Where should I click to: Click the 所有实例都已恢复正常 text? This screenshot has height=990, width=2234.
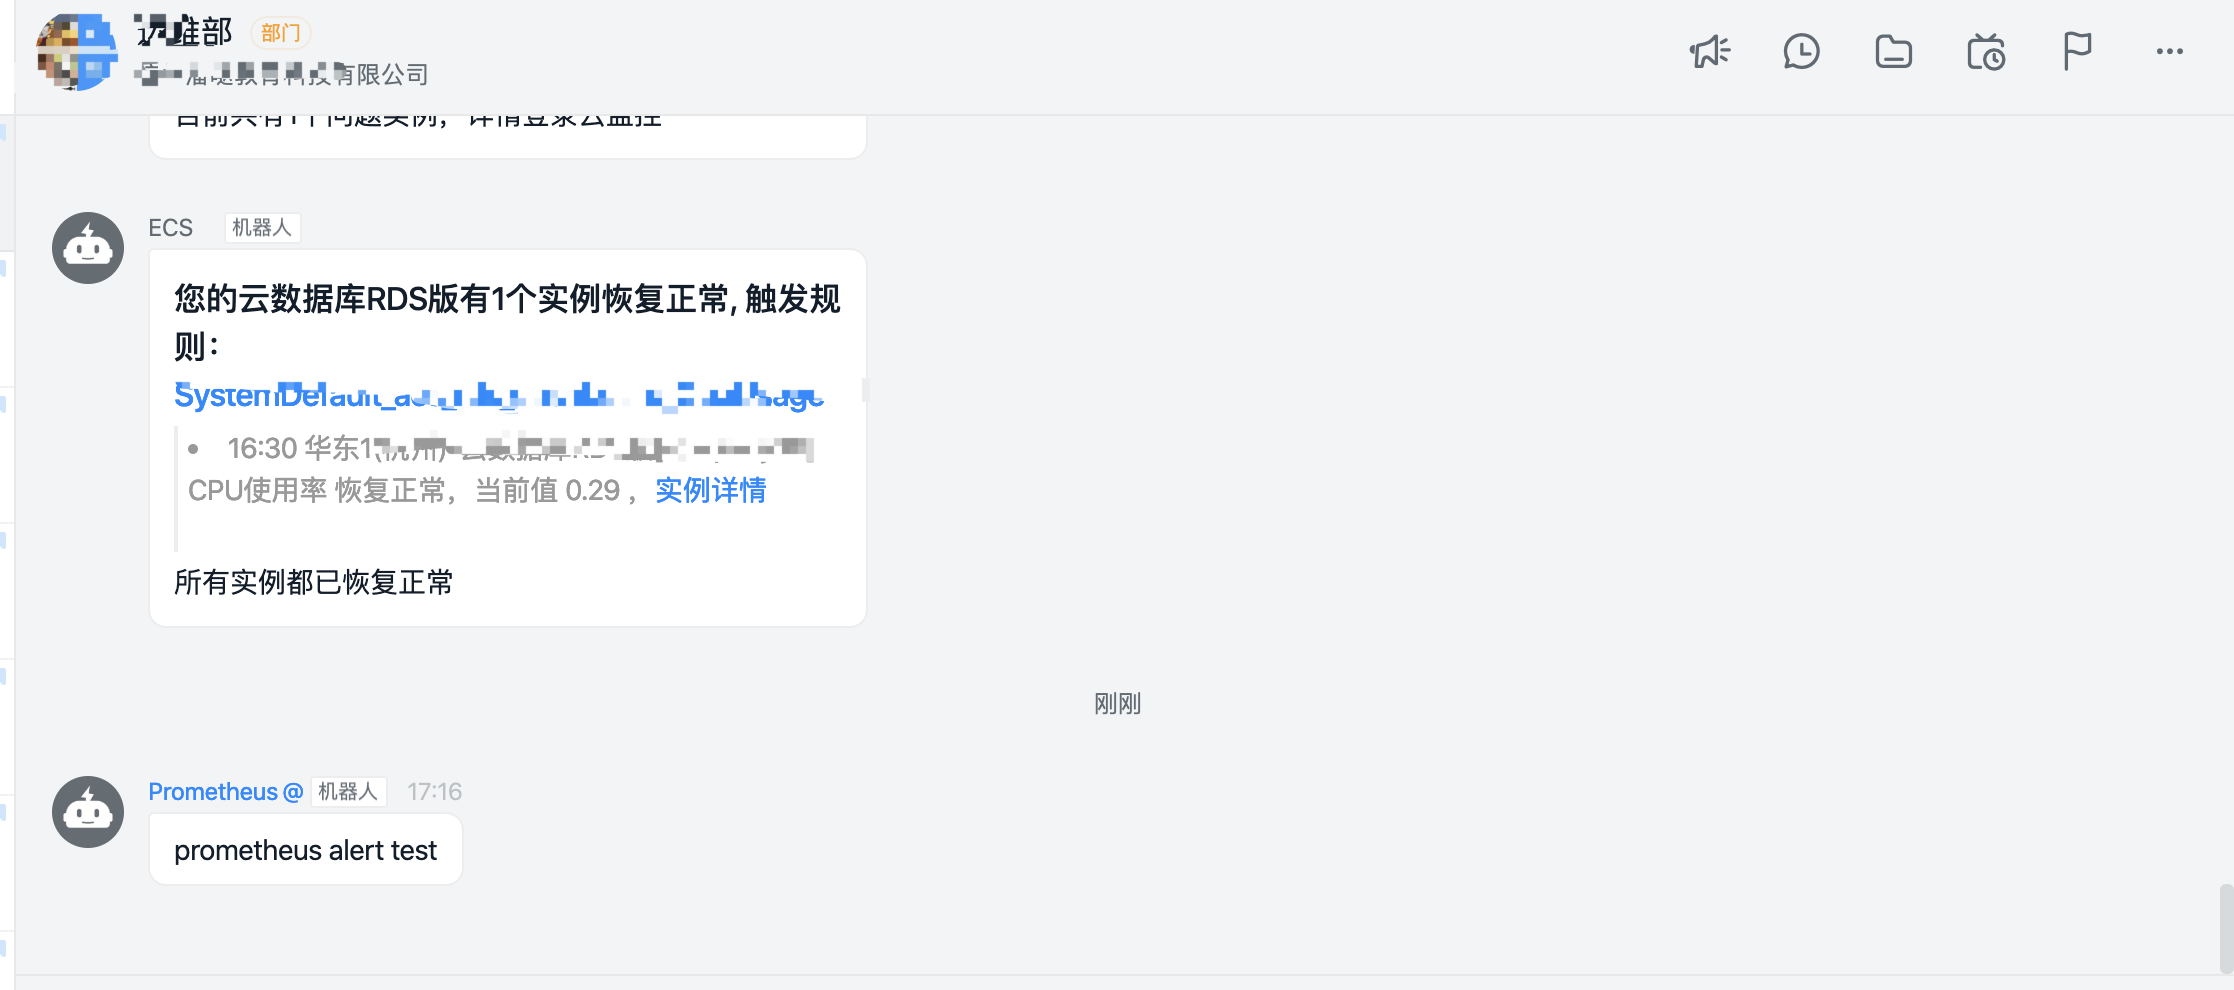pyautogui.click(x=314, y=582)
